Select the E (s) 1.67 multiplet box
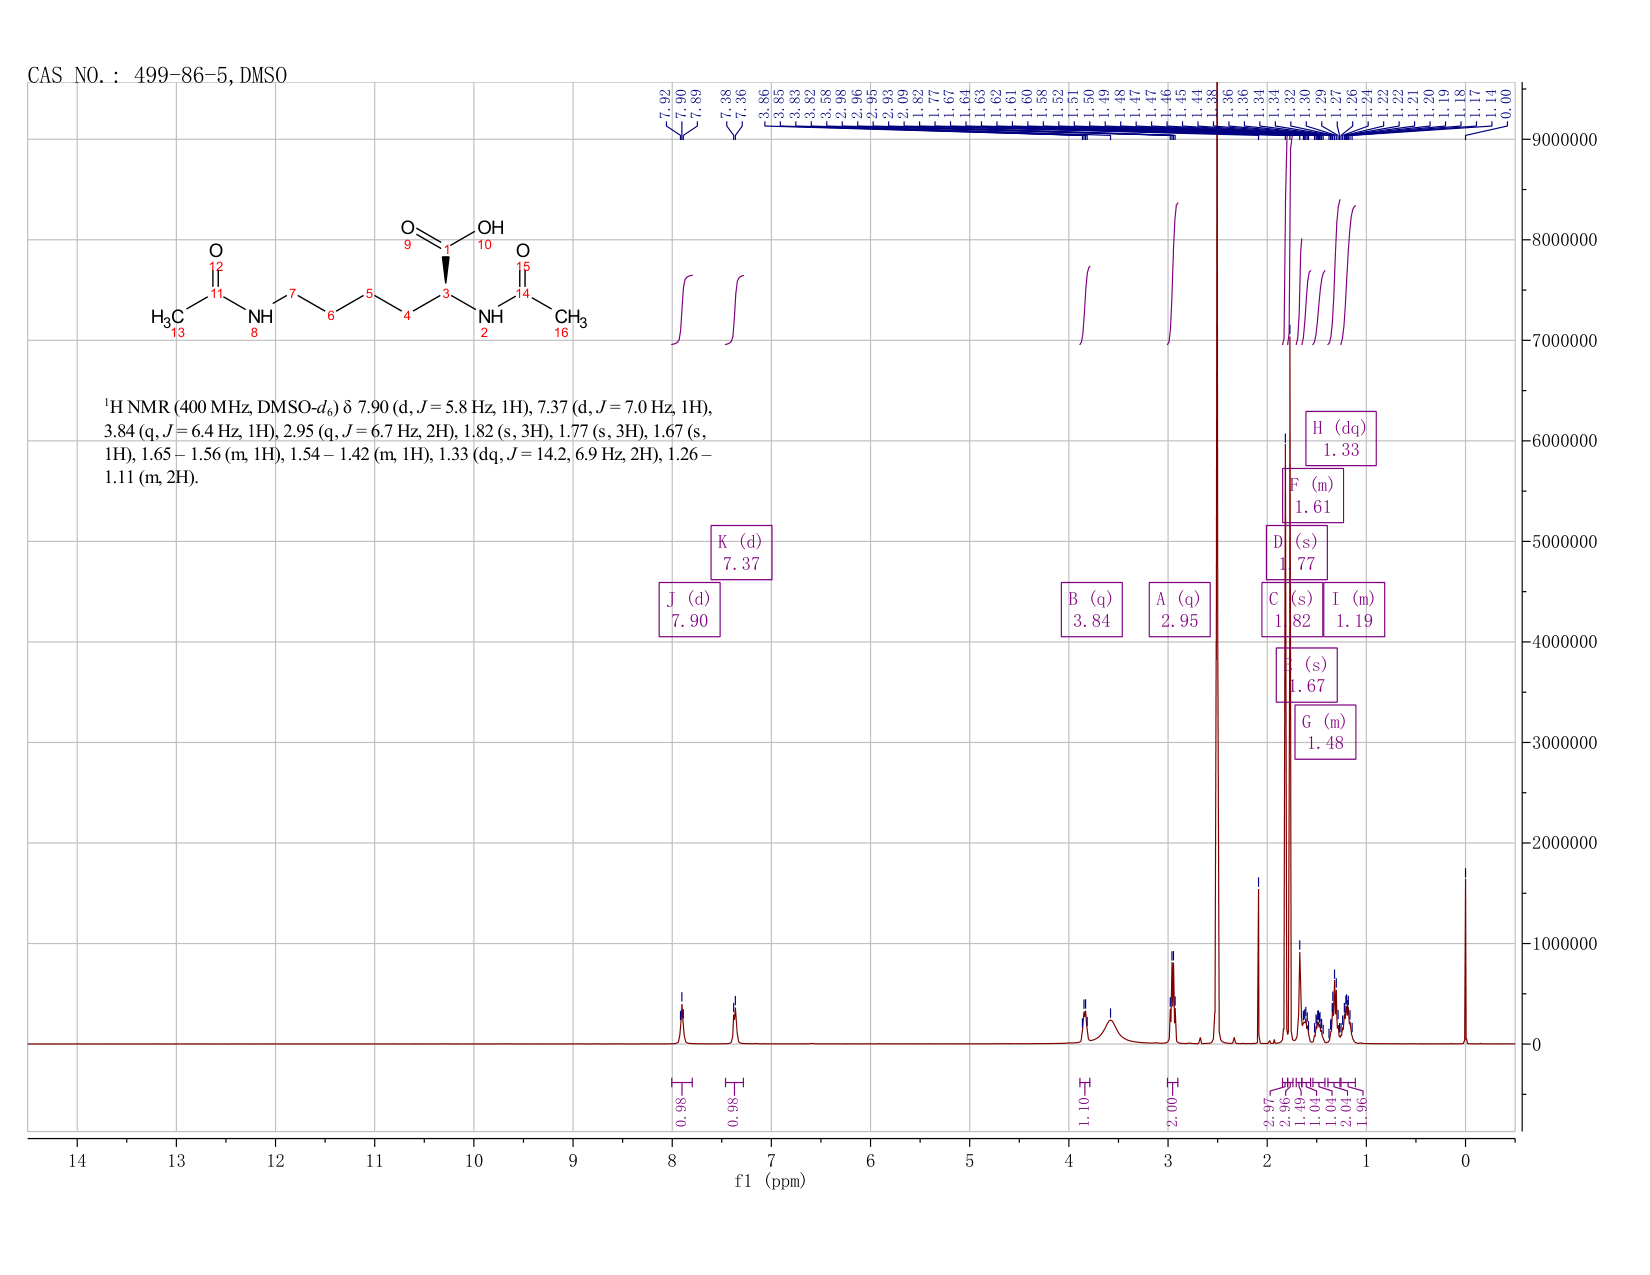 [1306, 675]
